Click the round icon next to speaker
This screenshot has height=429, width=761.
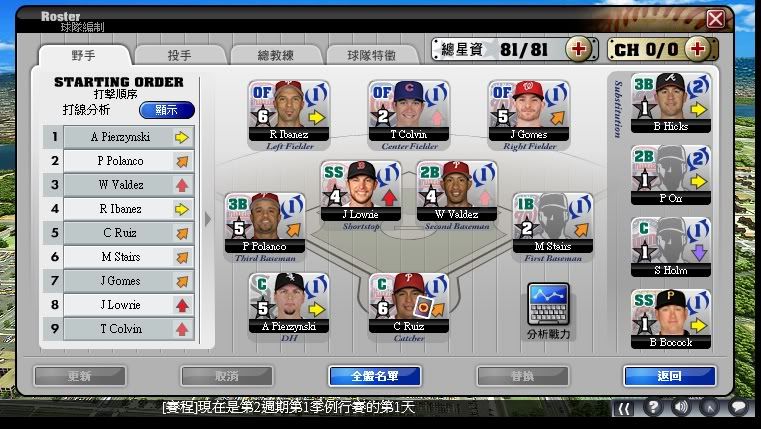coord(710,407)
